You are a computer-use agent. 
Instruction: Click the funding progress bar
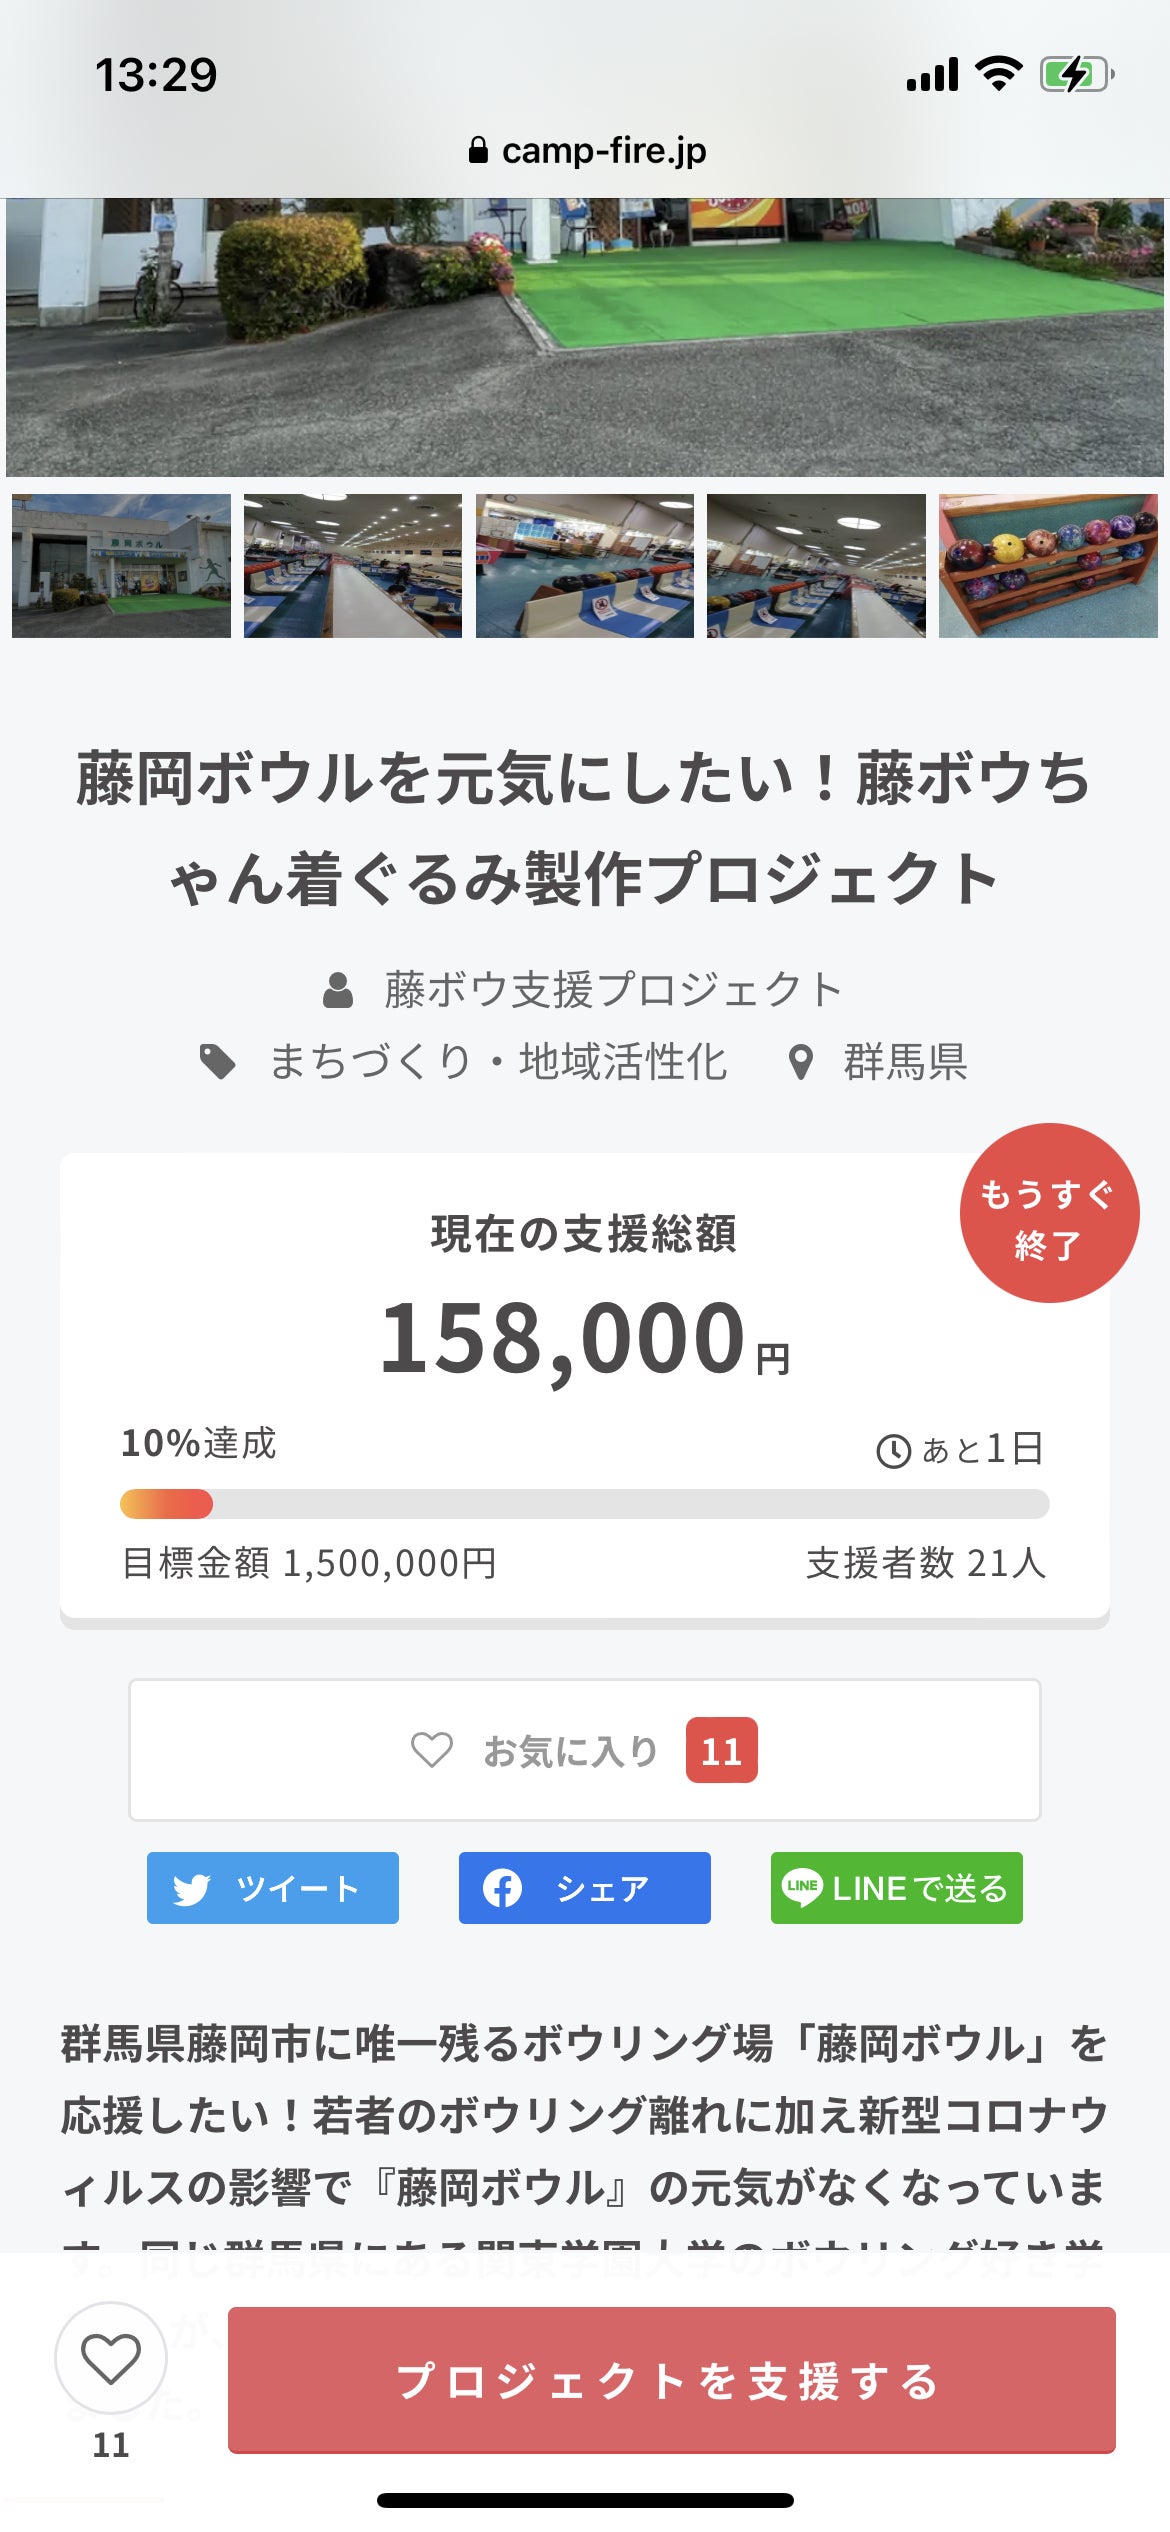pyautogui.click(x=584, y=1504)
